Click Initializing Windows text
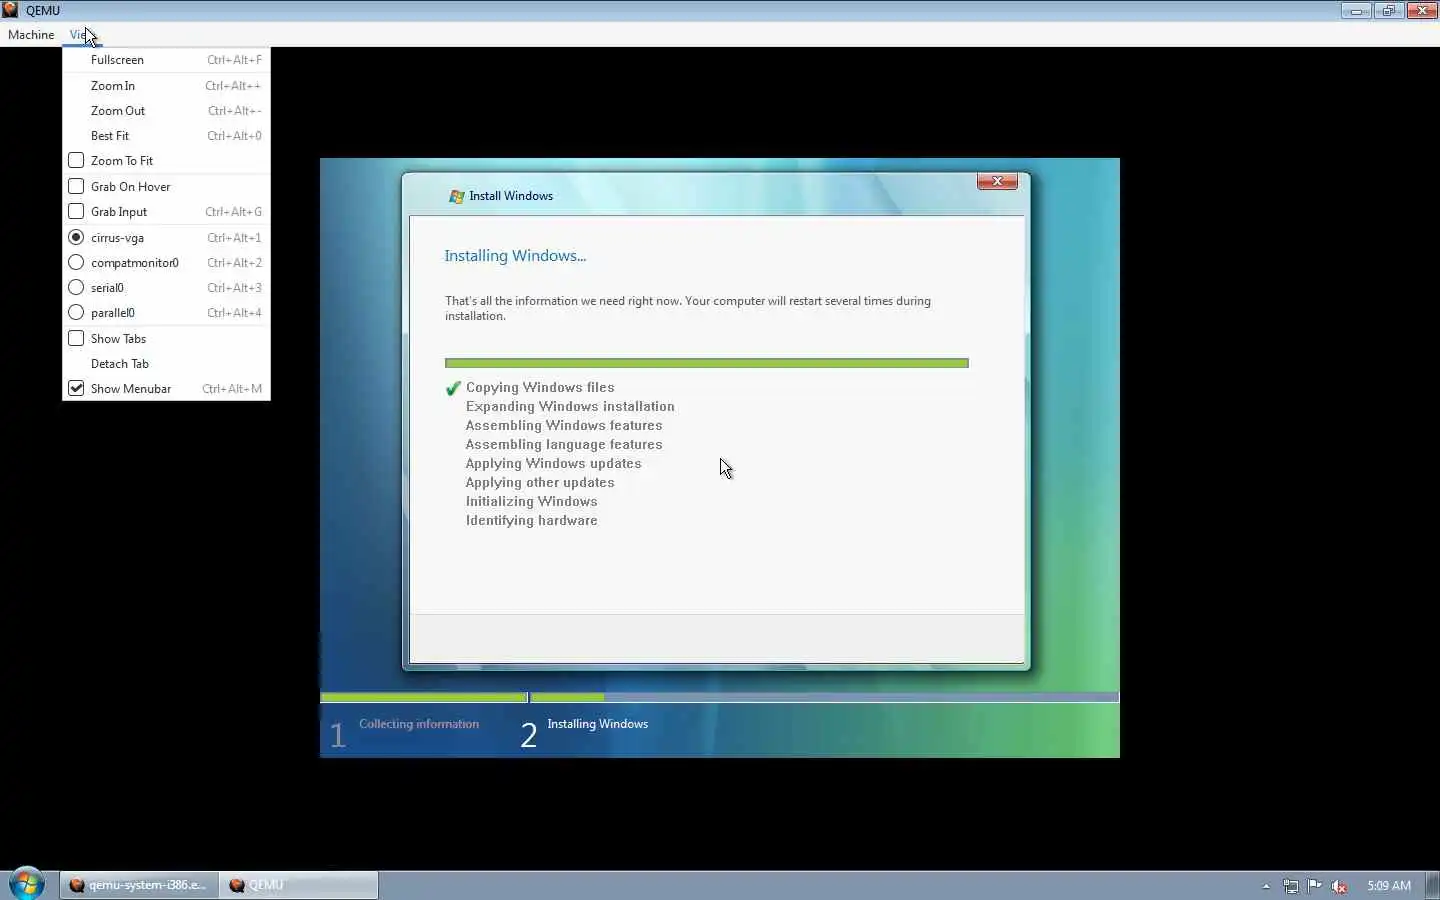This screenshot has height=900, width=1440. click(x=531, y=502)
